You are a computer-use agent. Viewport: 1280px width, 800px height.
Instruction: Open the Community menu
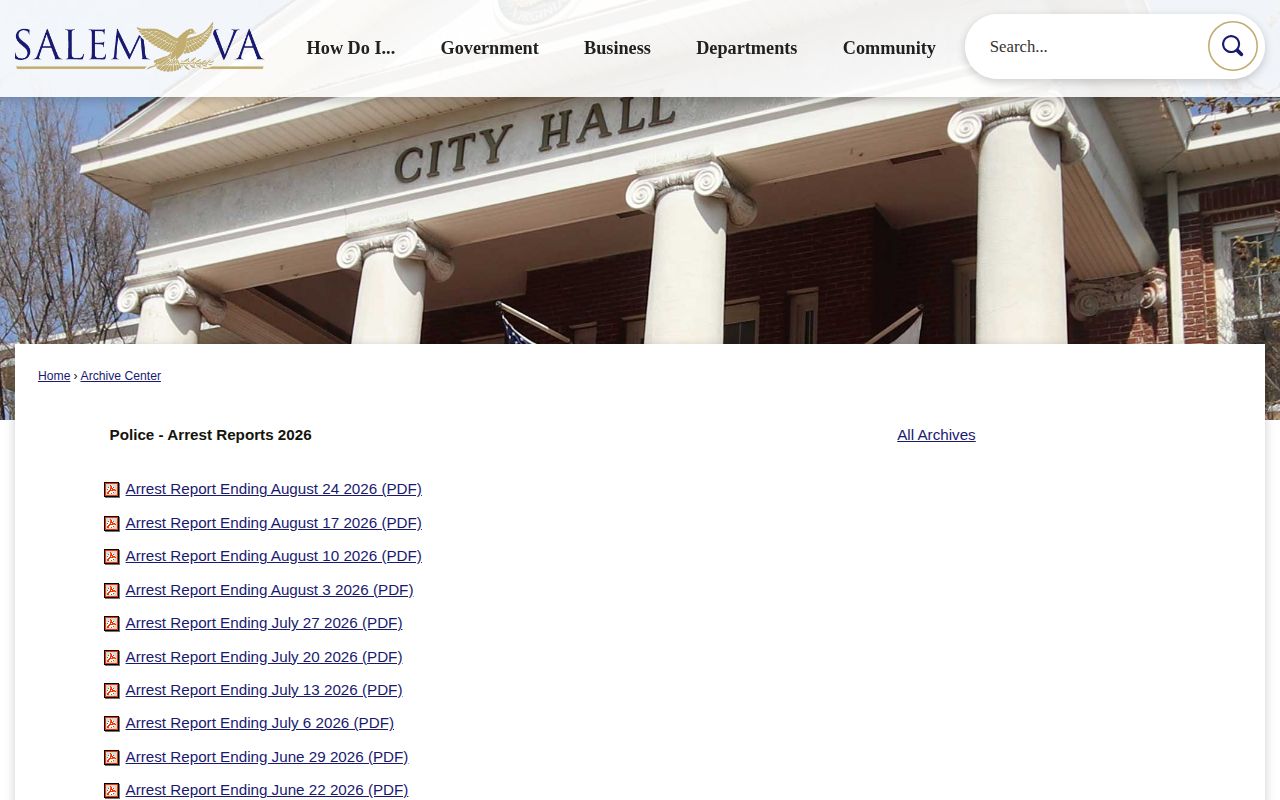pyautogui.click(x=889, y=48)
